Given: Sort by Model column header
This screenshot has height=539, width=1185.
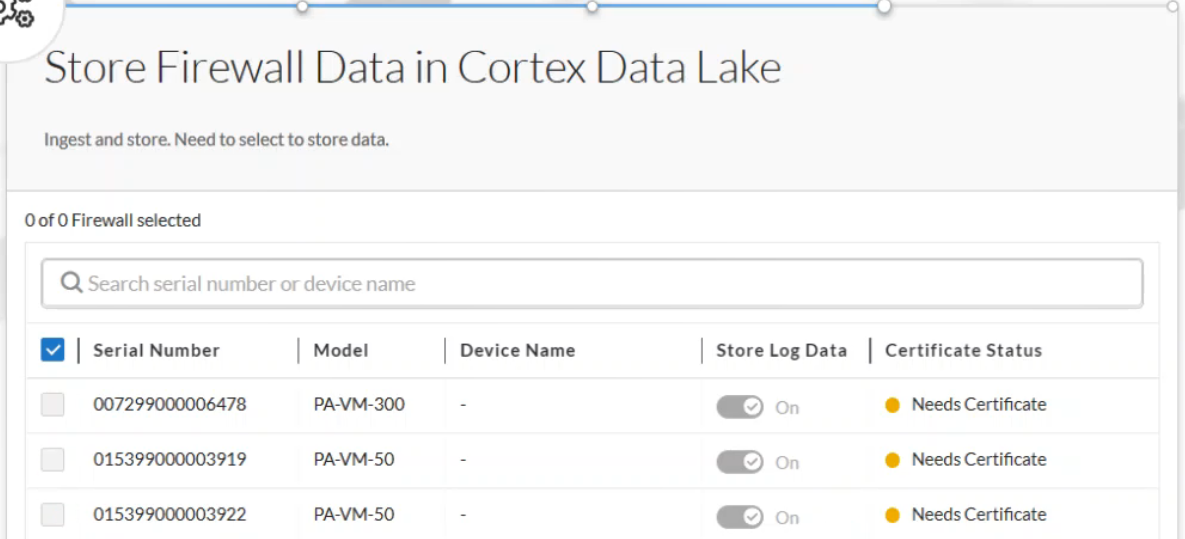Looking at the screenshot, I should [341, 350].
